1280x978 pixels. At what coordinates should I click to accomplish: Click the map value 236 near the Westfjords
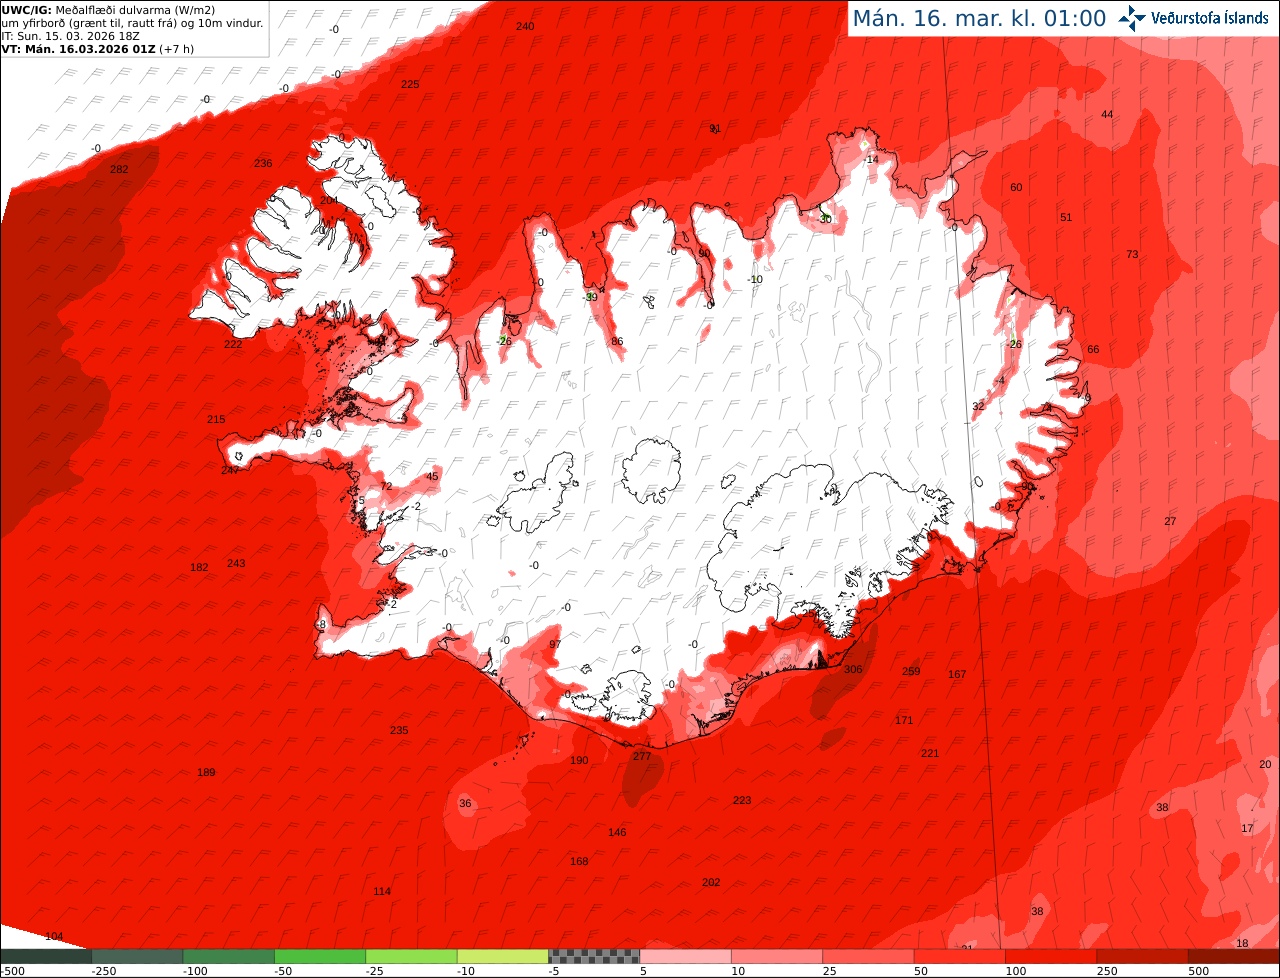(x=263, y=163)
